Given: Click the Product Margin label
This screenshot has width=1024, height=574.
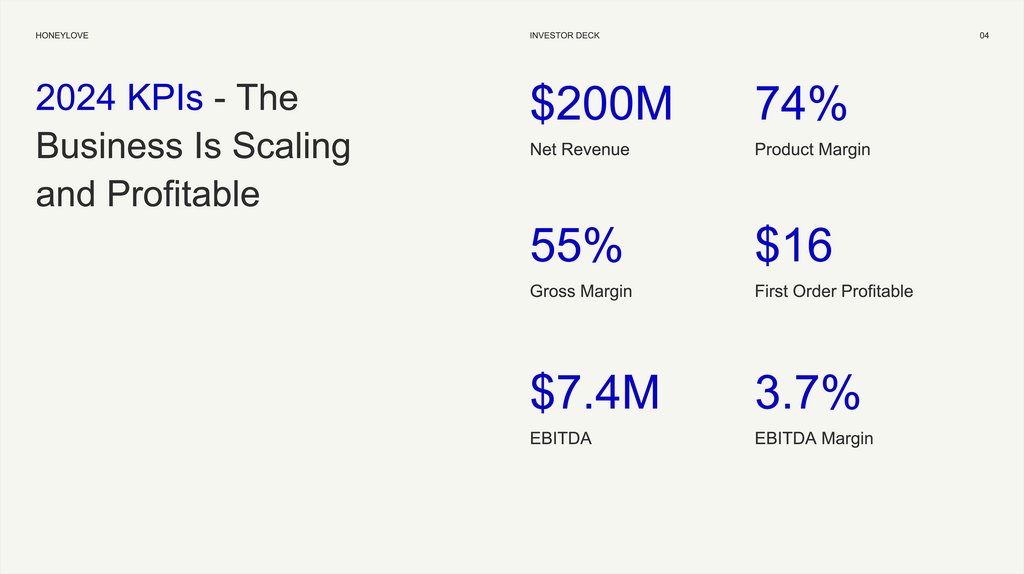Looking at the screenshot, I should [x=812, y=150].
